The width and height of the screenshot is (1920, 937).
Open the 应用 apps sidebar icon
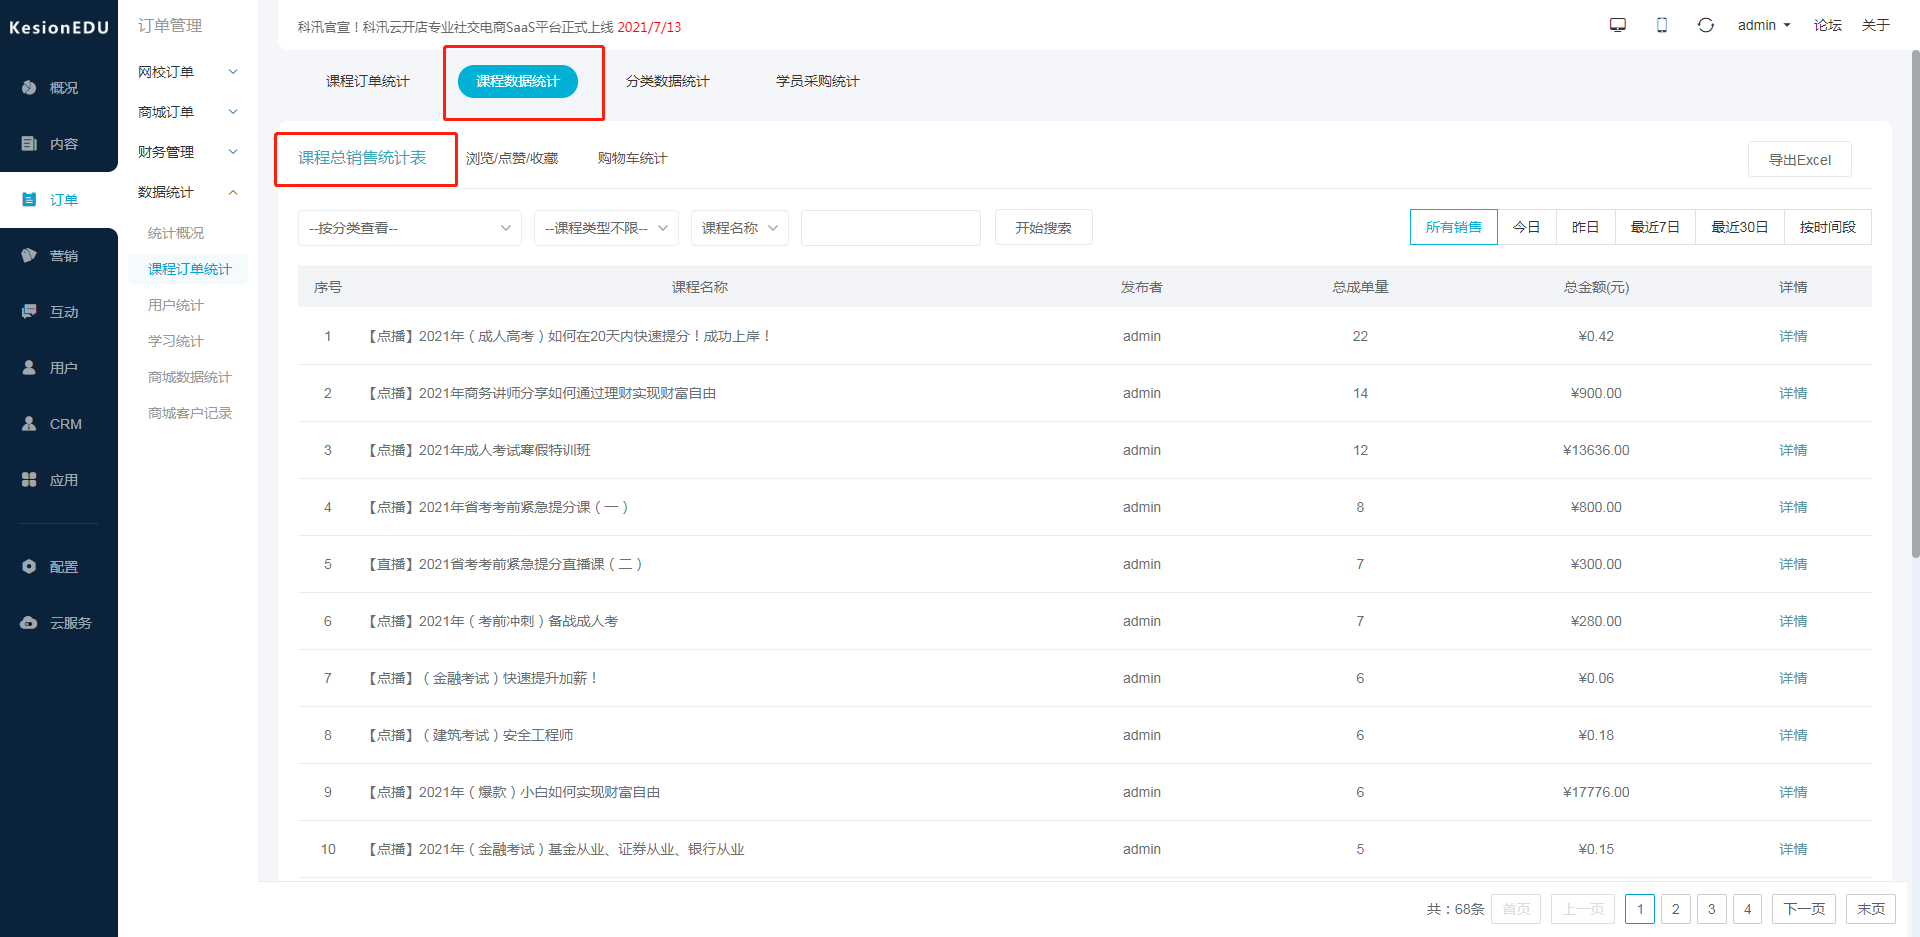pyautogui.click(x=29, y=480)
